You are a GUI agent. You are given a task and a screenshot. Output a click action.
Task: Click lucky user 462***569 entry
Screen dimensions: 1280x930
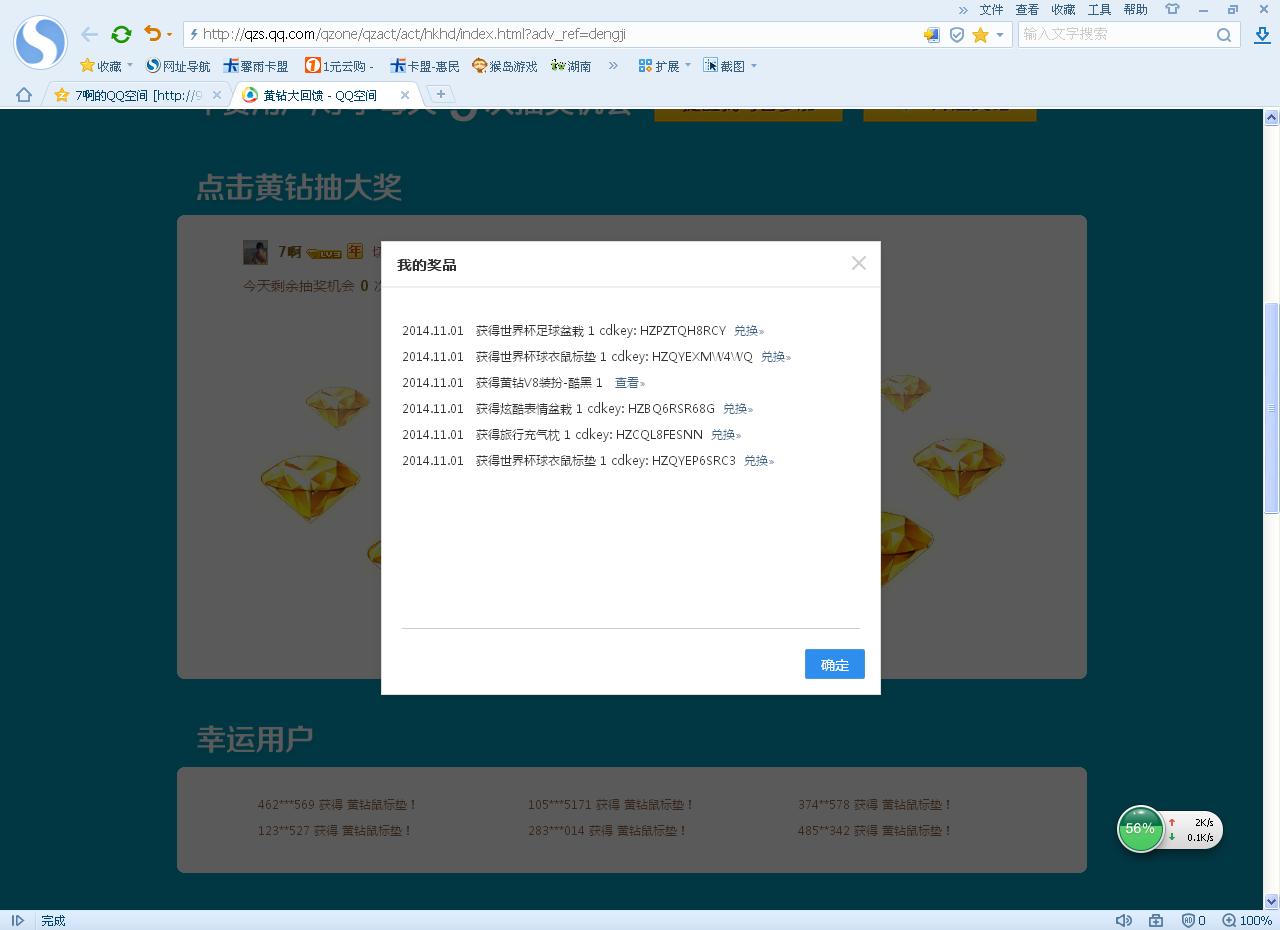click(x=337, y=804)
